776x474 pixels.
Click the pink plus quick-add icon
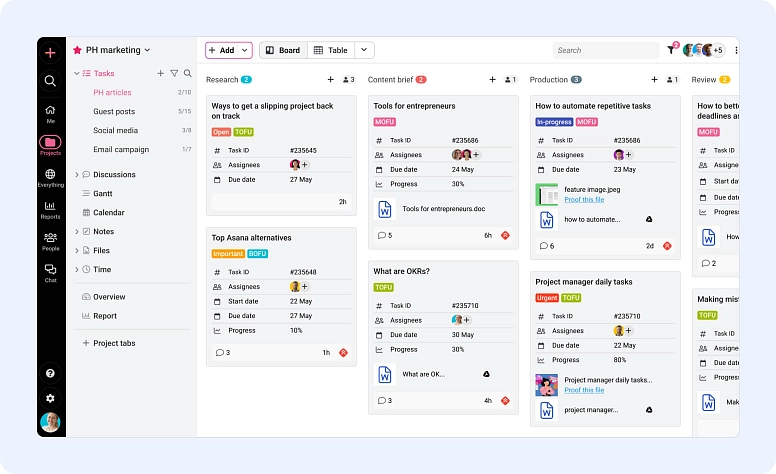pos(50,52)
